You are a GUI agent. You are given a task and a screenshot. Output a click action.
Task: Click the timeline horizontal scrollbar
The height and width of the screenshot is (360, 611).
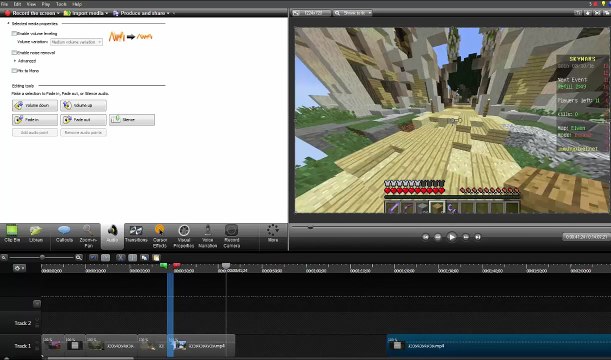coord(90,358)
